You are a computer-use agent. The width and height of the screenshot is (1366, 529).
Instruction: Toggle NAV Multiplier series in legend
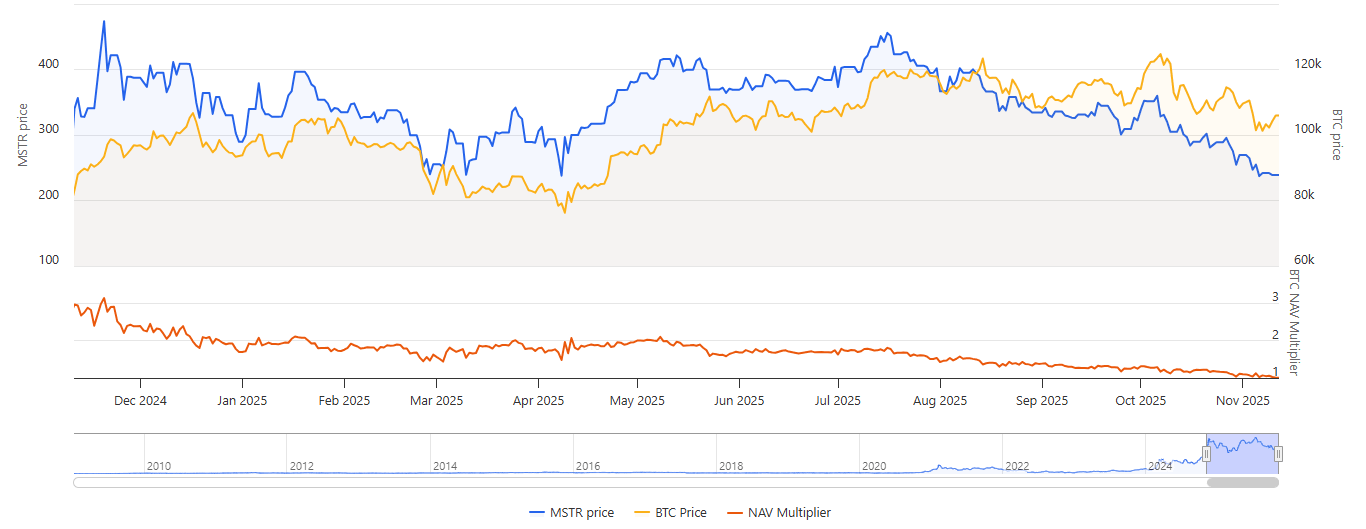(x=788, y=513)
